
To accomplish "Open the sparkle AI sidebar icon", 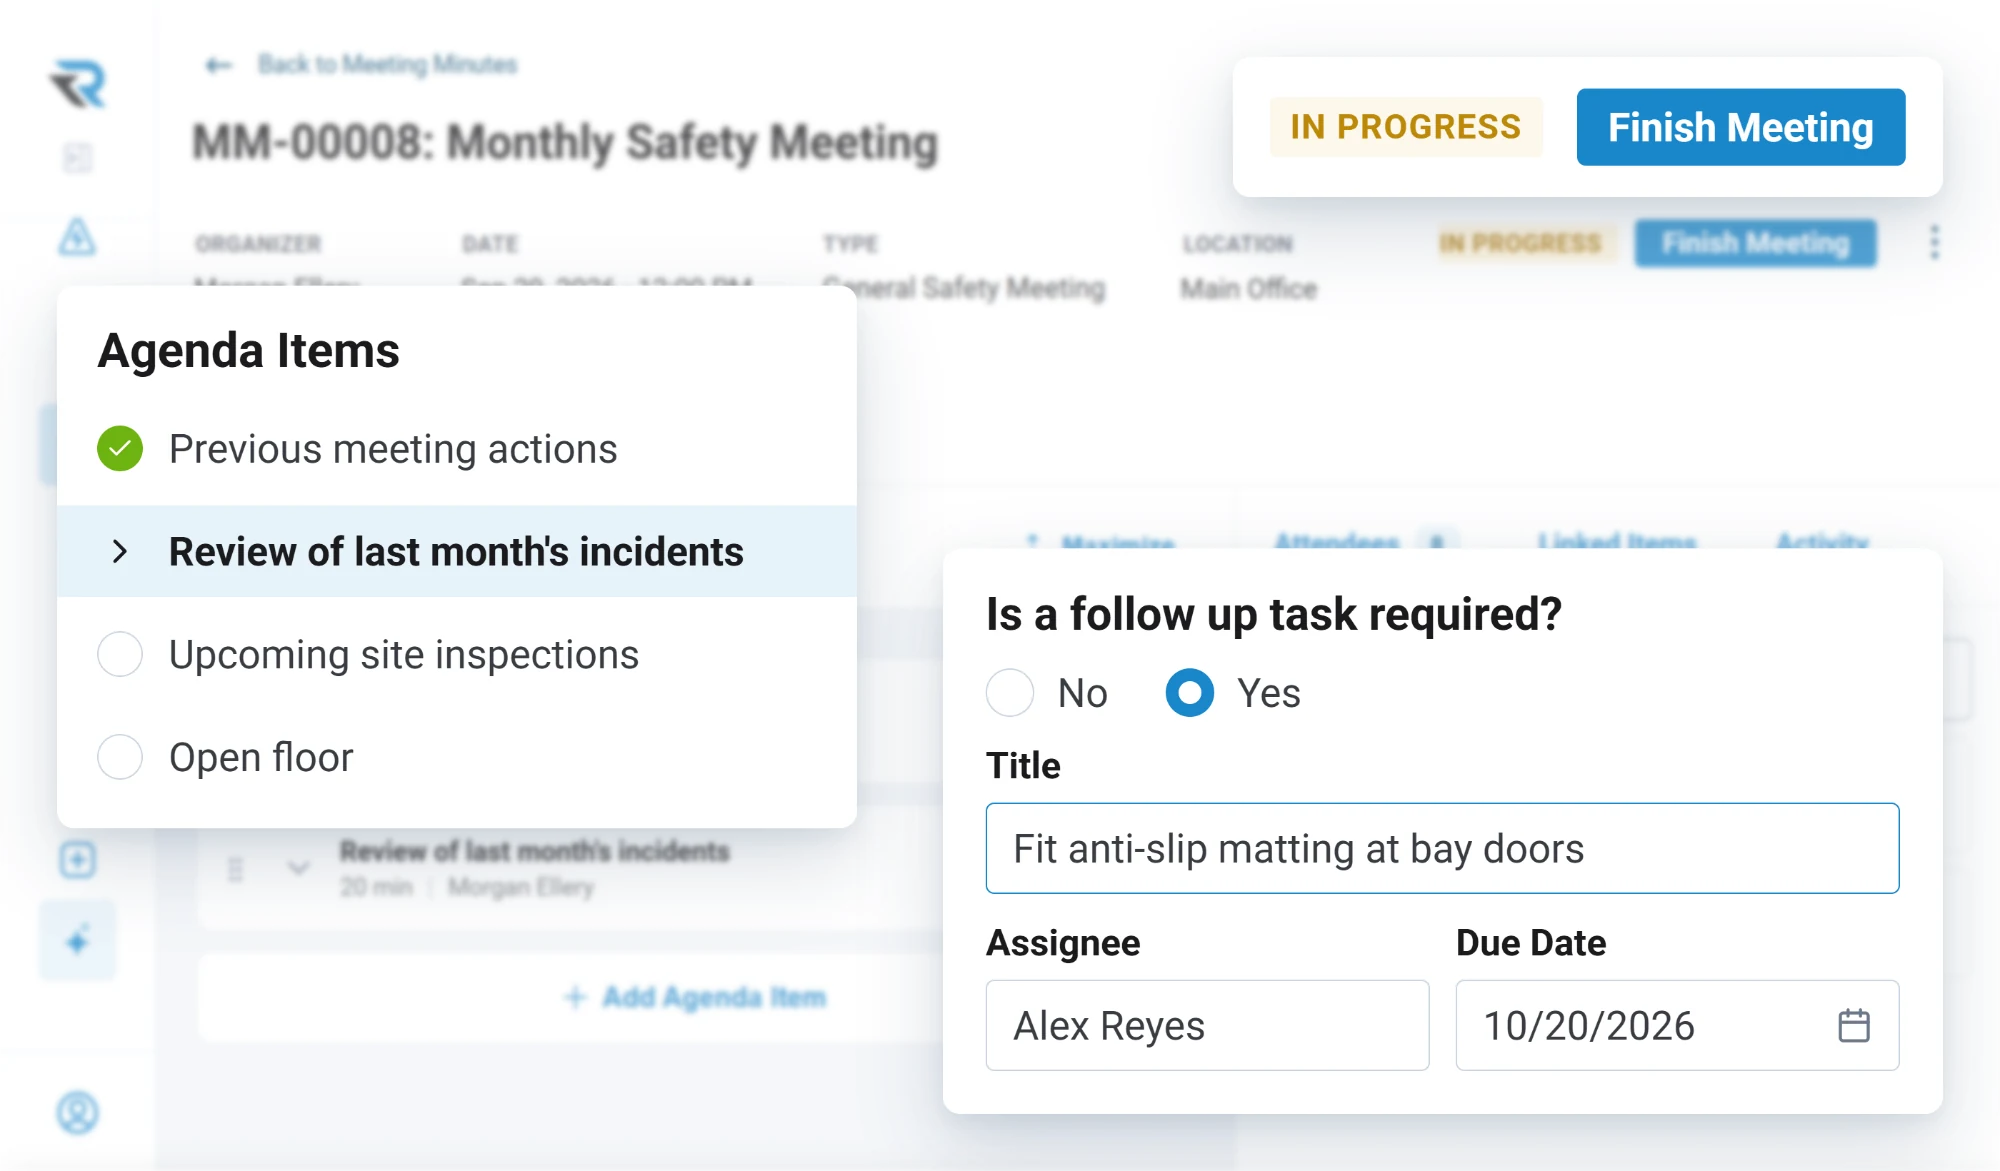I will 77,941.
